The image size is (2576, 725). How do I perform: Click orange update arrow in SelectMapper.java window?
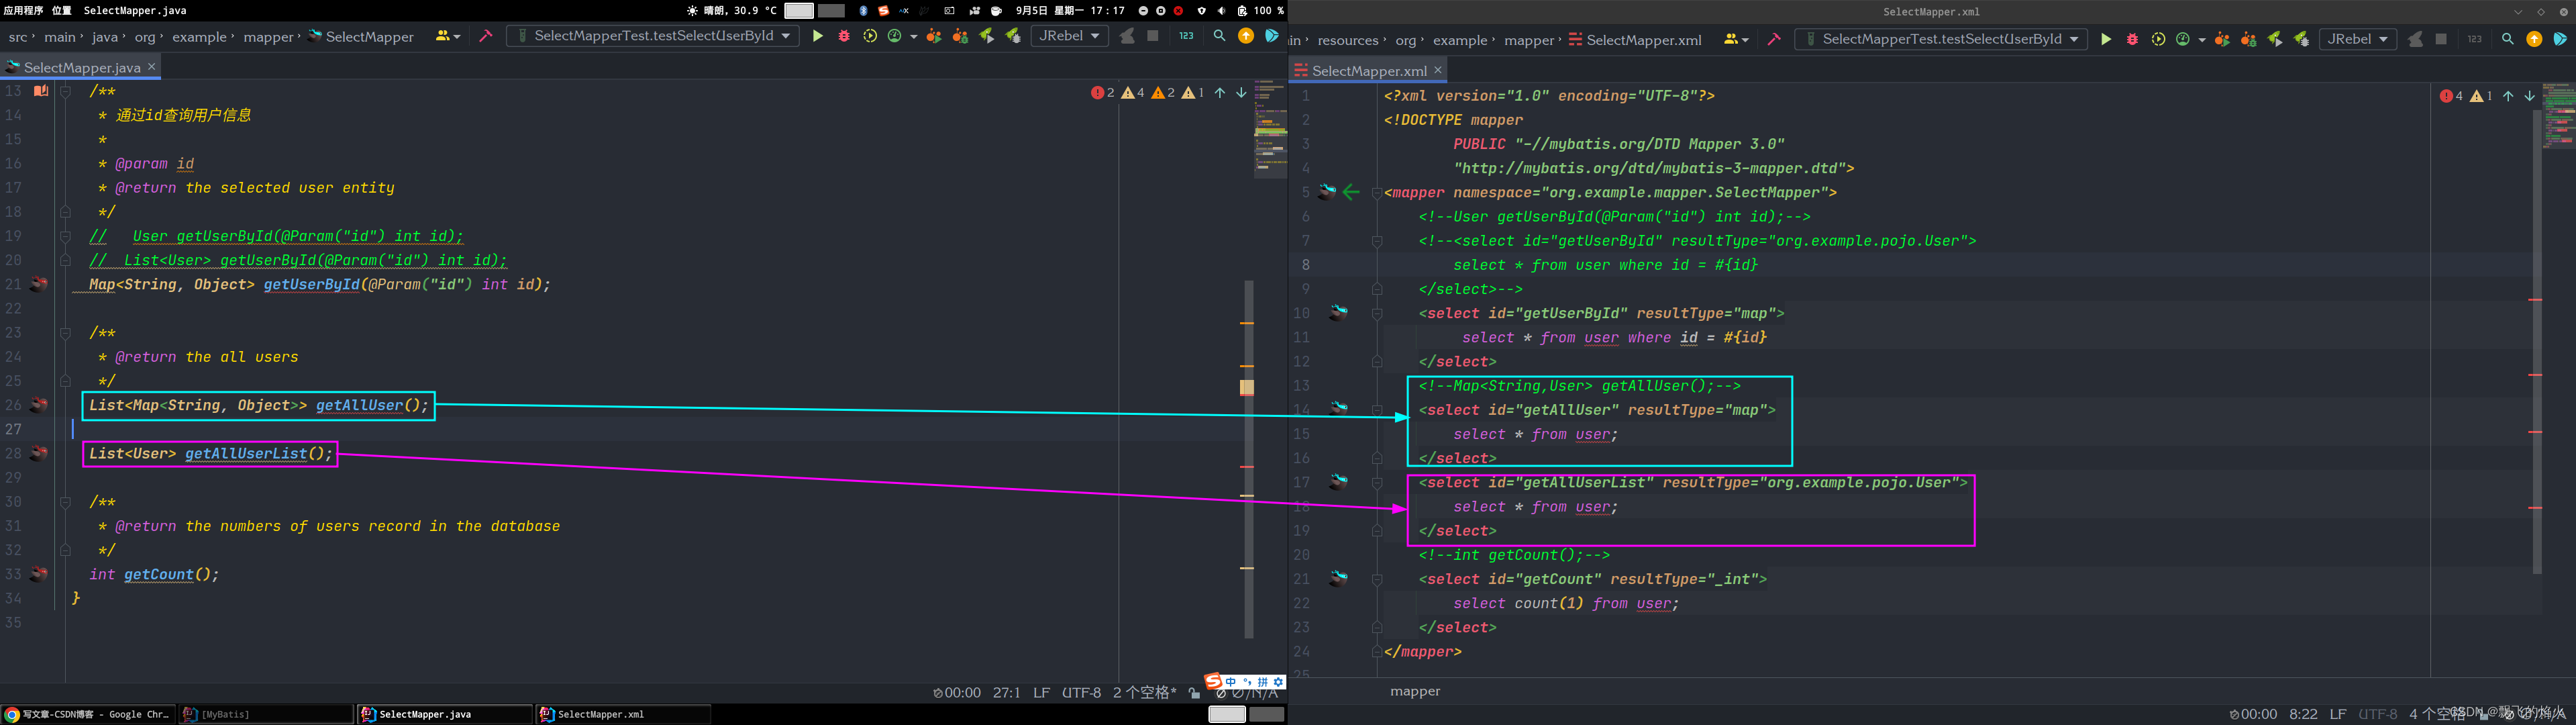click(1246, 36)
